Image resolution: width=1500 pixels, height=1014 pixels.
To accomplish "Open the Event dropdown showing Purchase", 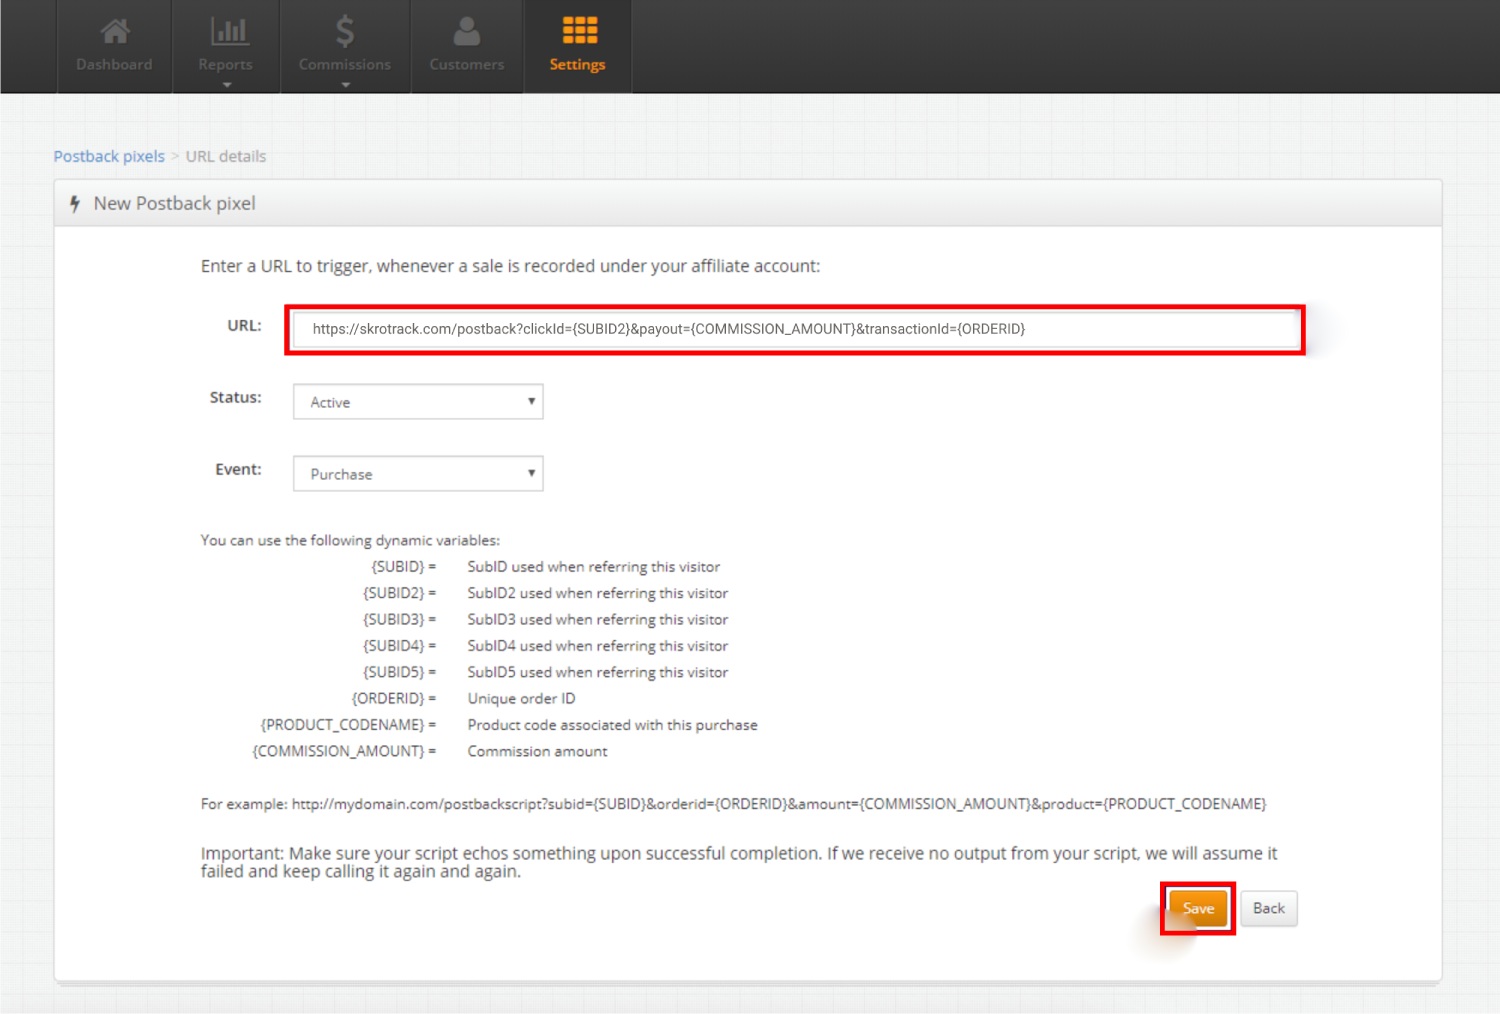I will pyautogui.click(x=418, y=474).
